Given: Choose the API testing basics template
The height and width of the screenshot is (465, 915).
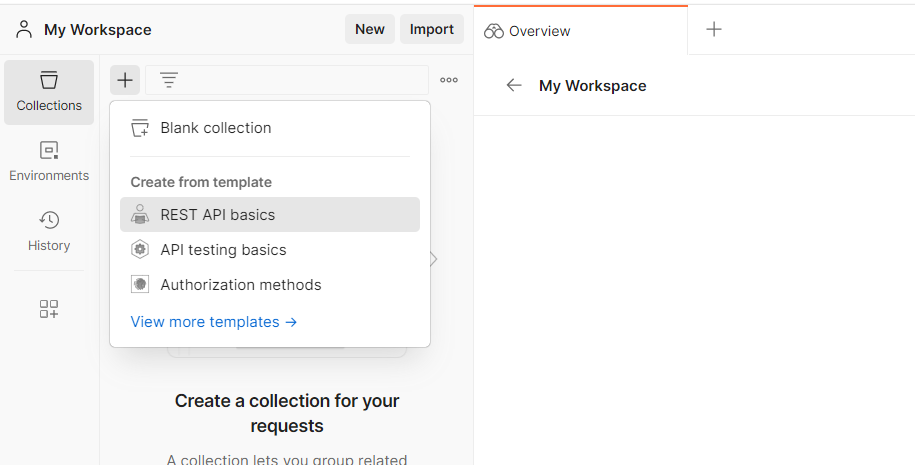Looking at the screenshot, I should click(223, 250).
